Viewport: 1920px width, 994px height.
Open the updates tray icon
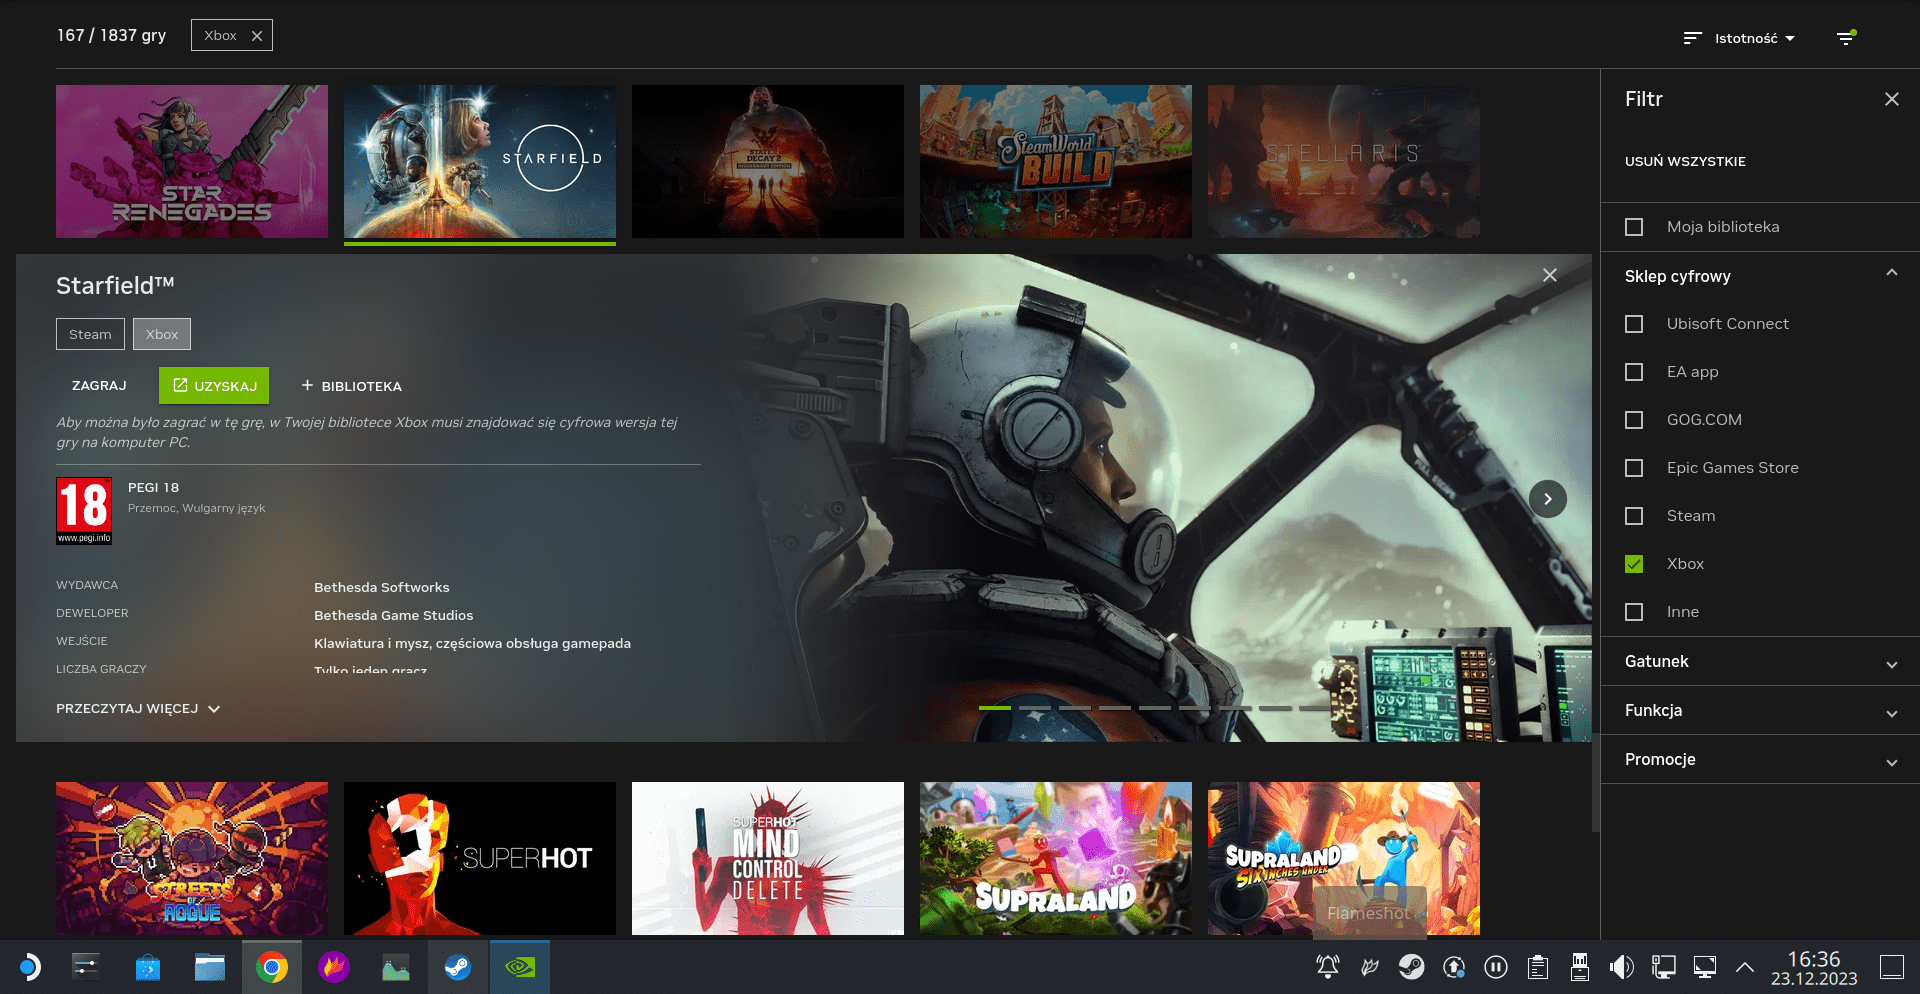(x=1454, y=967)
